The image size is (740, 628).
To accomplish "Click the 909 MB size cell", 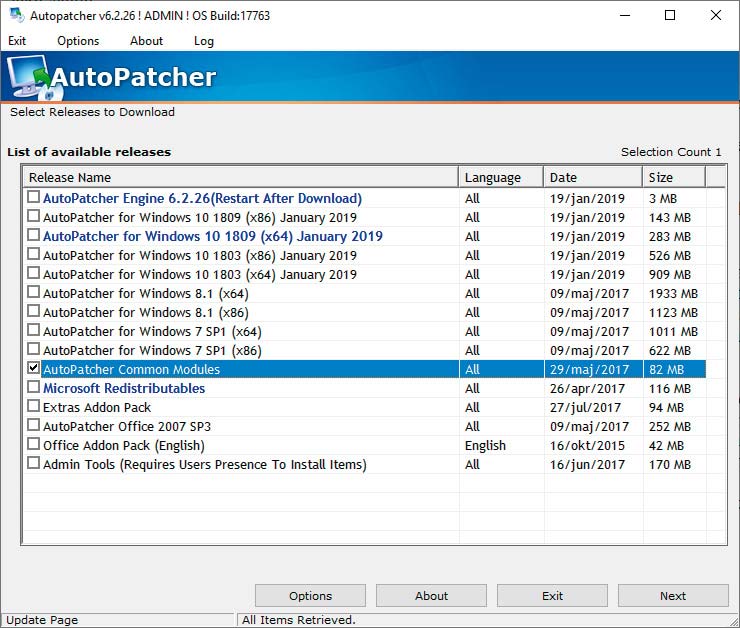I will click(670, 275).
